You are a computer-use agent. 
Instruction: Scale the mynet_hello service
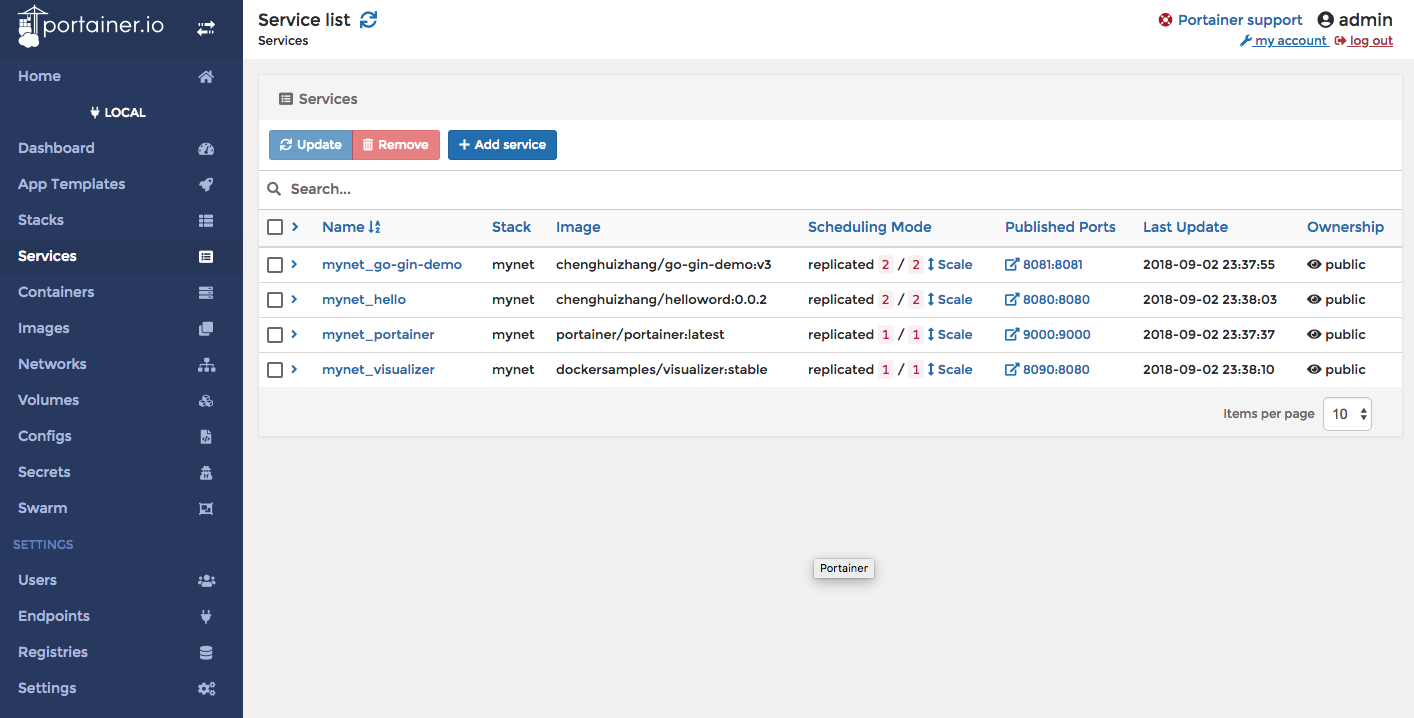pos(950,300)
